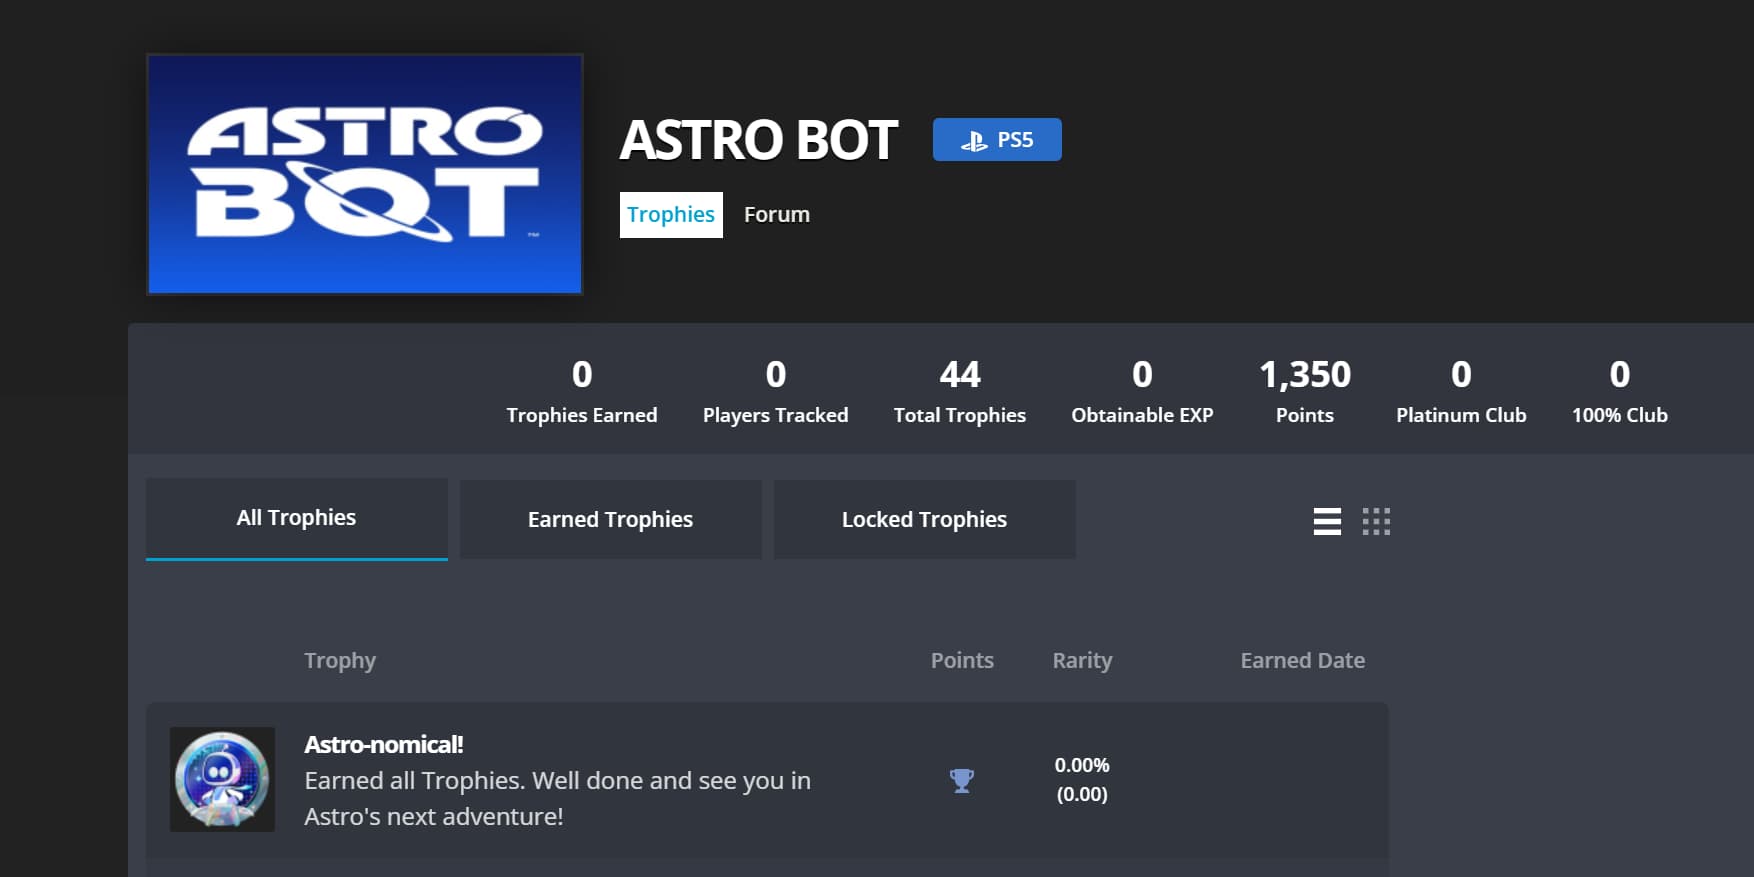Sort by the Points column header
The height and width of the screenshot is (877, 1754).
point(962,661)
